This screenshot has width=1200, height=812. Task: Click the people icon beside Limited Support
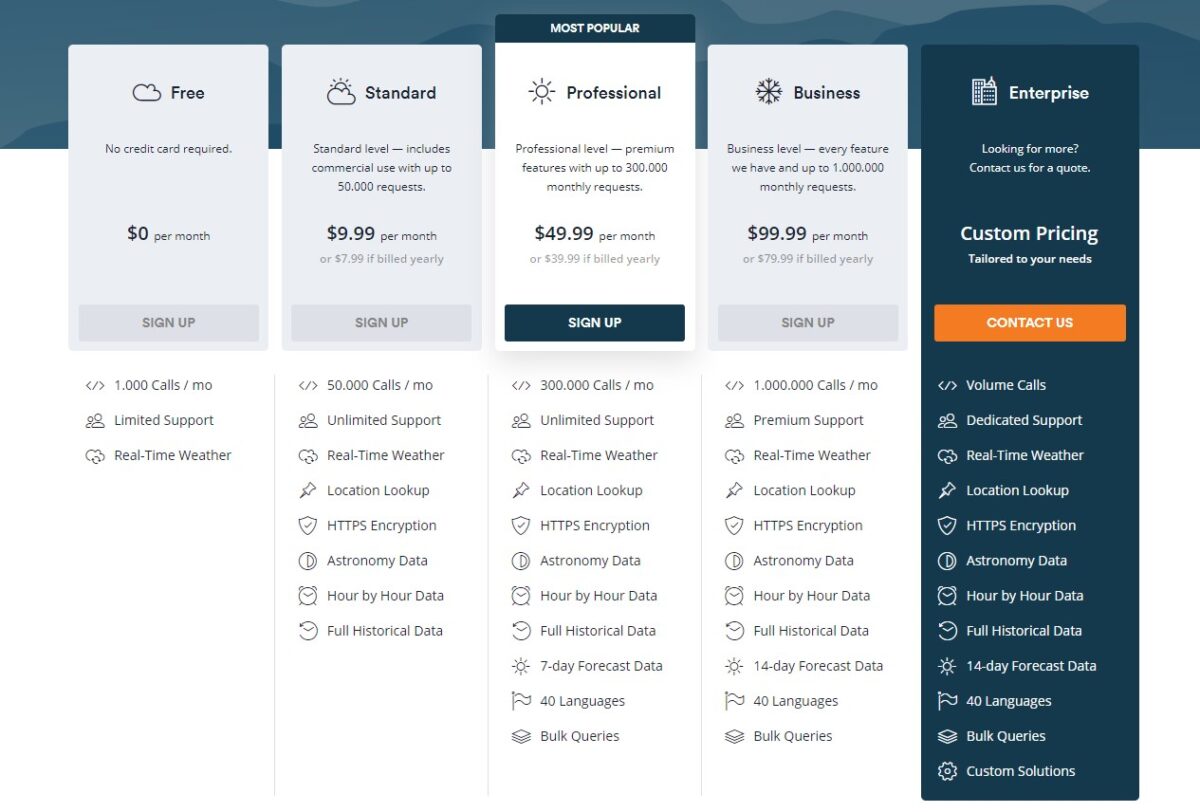tap(95, 421)
